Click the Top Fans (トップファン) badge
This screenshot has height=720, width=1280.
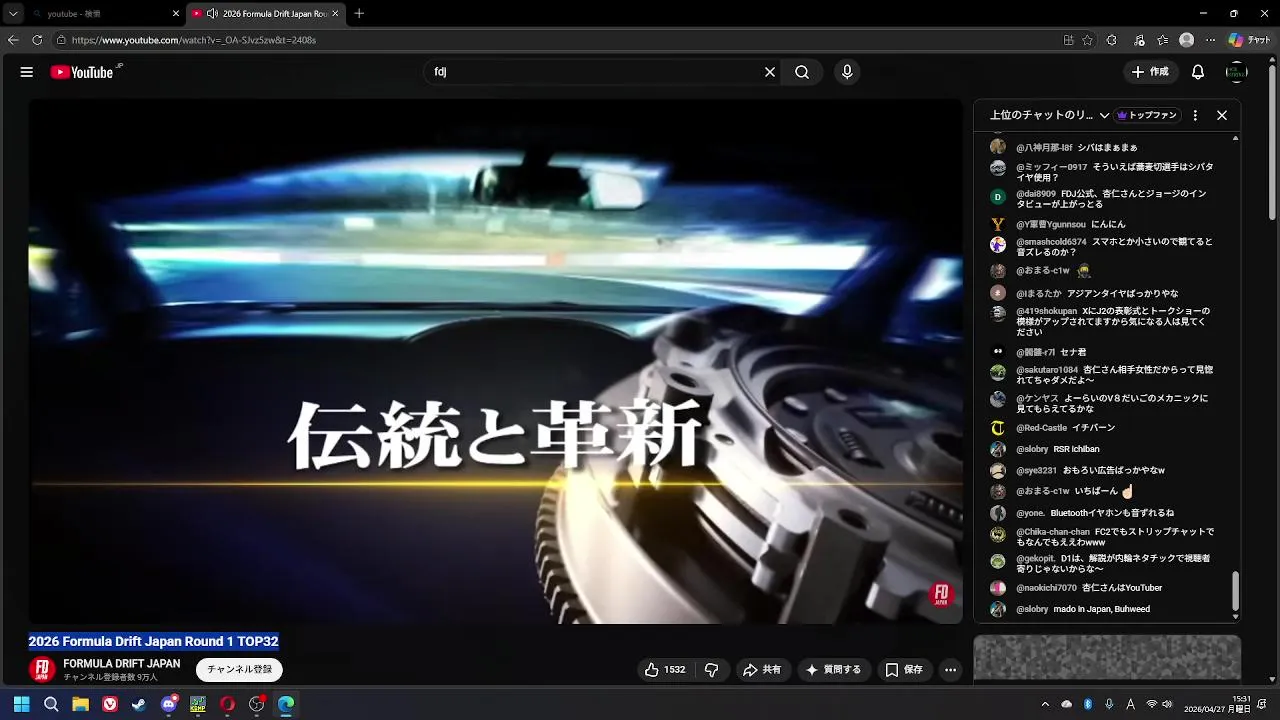[1148, 115]
